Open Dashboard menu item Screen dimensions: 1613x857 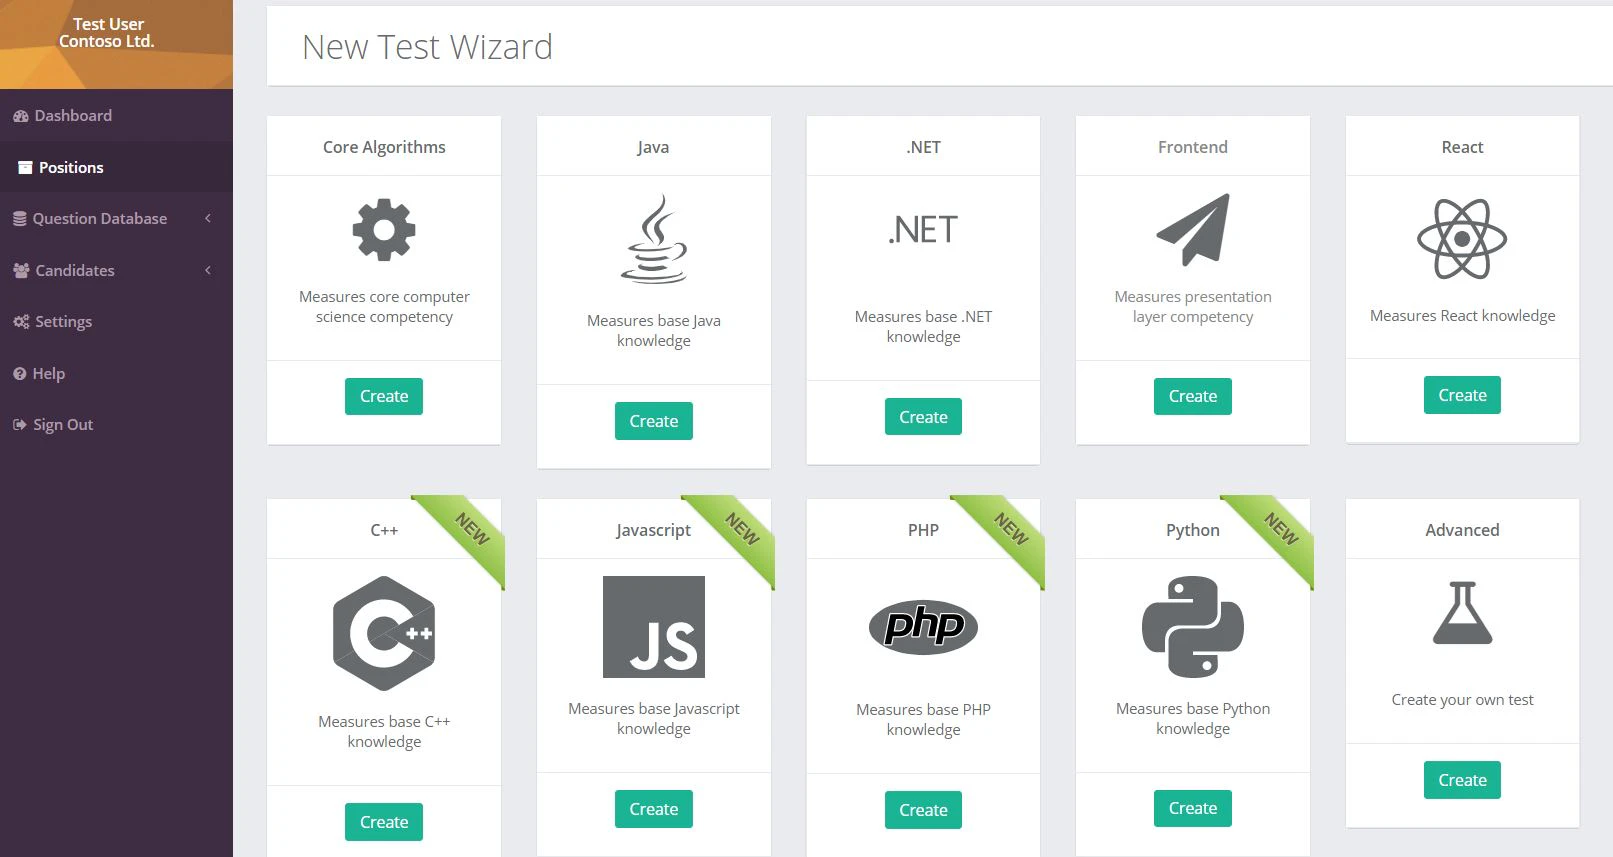coord(116,116)
